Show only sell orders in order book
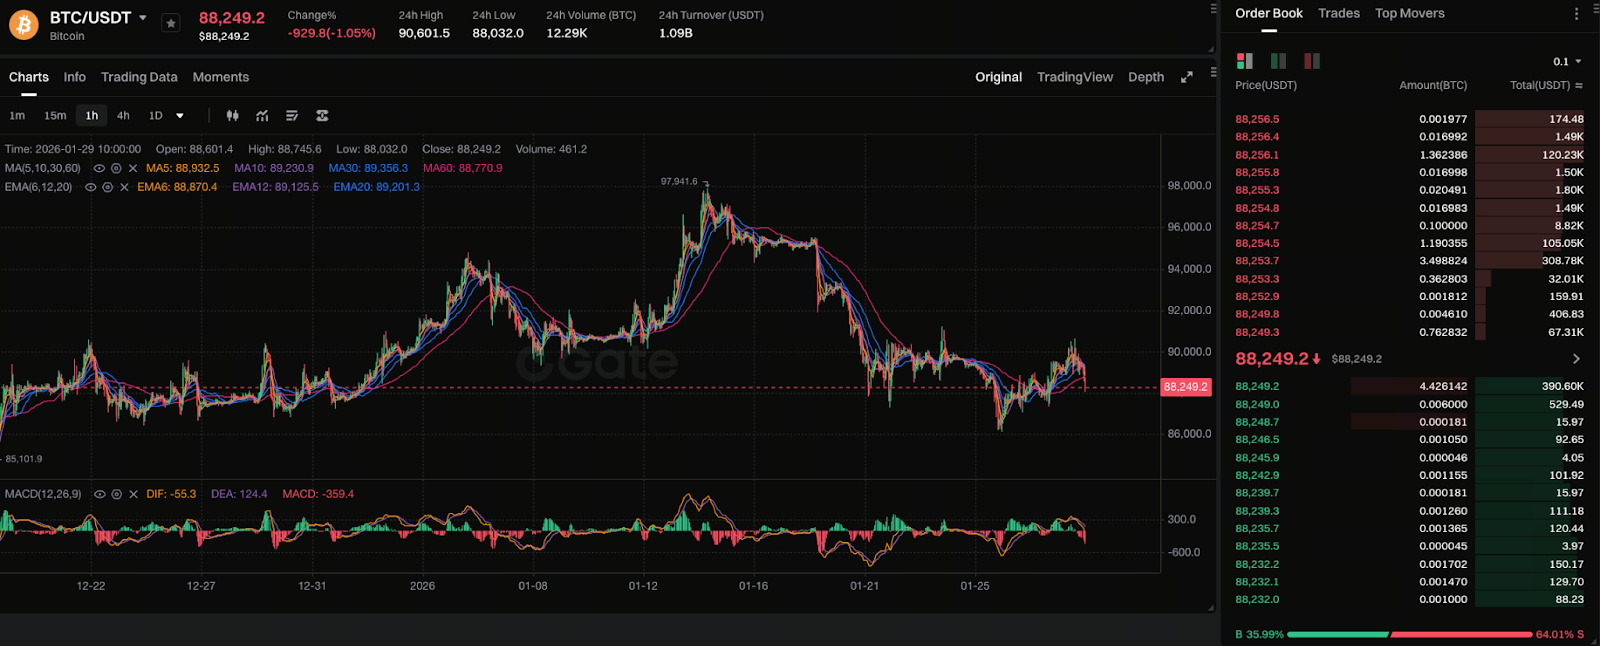The height and width of the screenshot is (646, 1600). click(1312, 61)
